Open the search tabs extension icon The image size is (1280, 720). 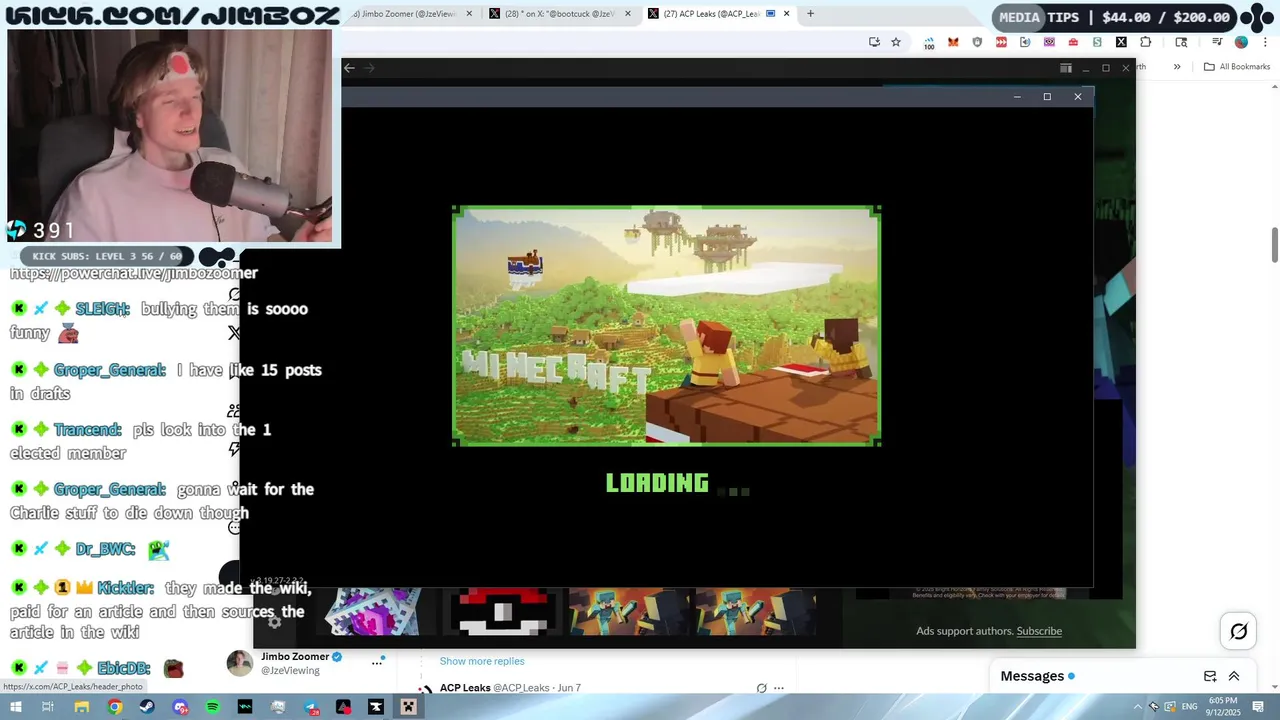1181,42
